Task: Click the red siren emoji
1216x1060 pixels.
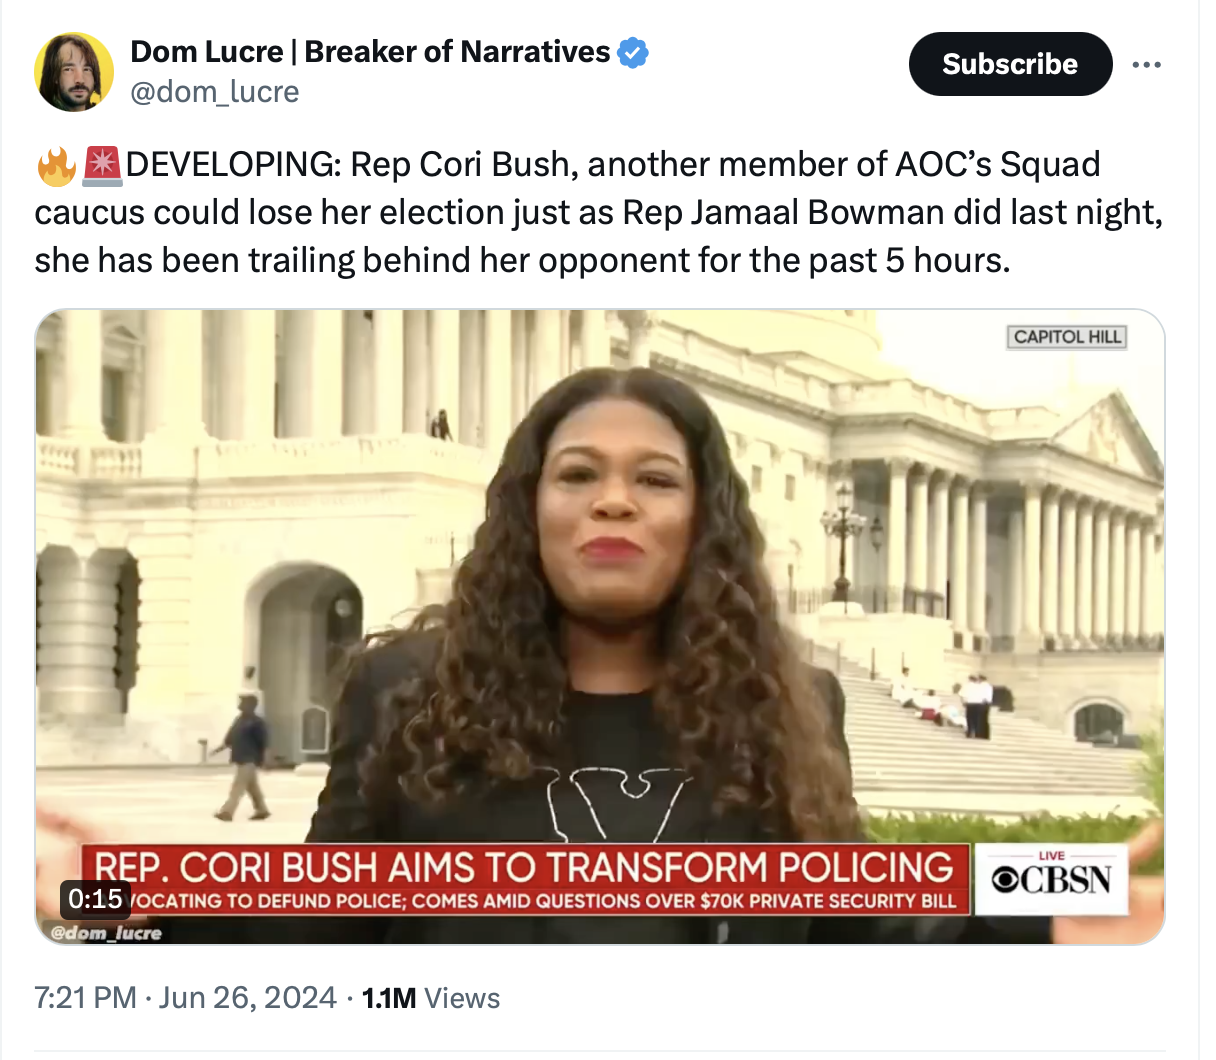Action: pos(102,166)
